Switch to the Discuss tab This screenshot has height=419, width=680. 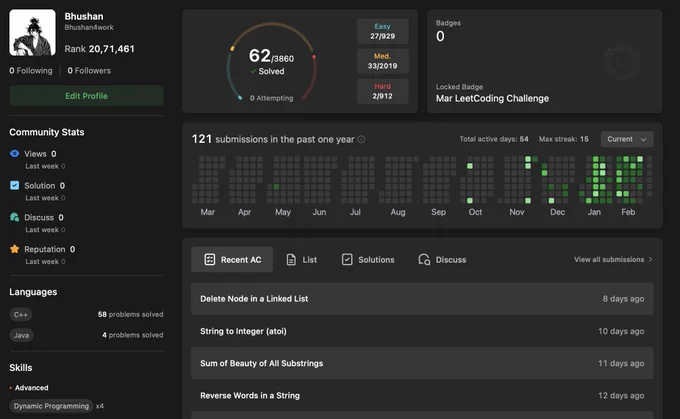click(x=442, y=259)
